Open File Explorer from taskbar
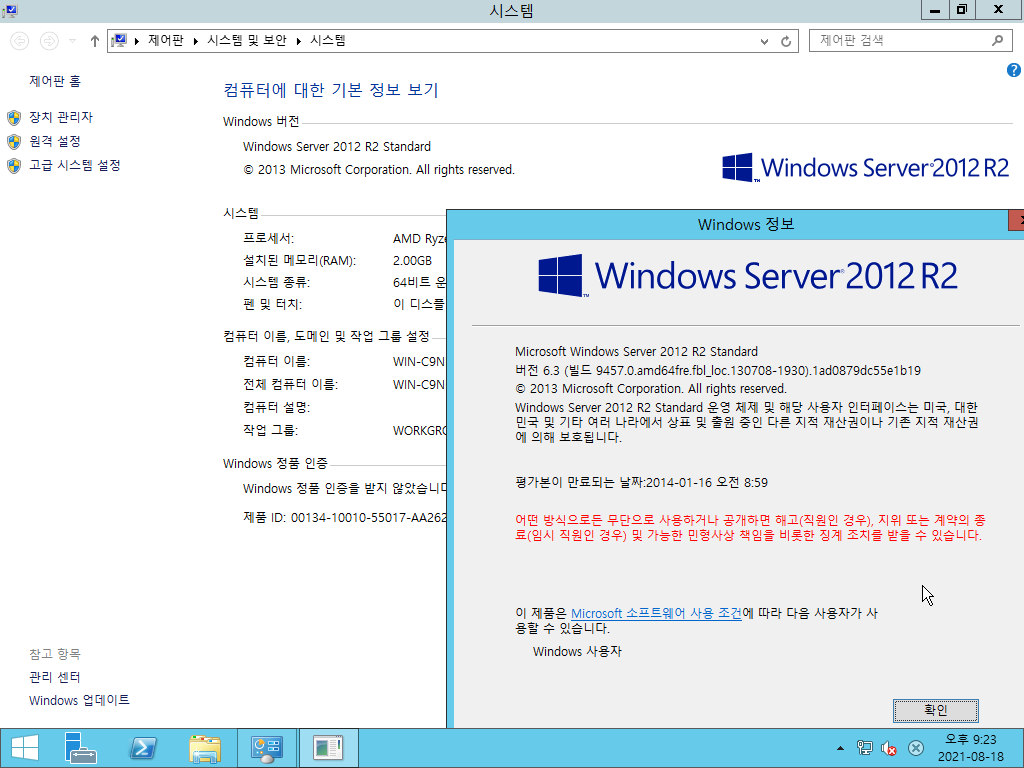Screen dimensions: 1024x768 click(204, 748)
